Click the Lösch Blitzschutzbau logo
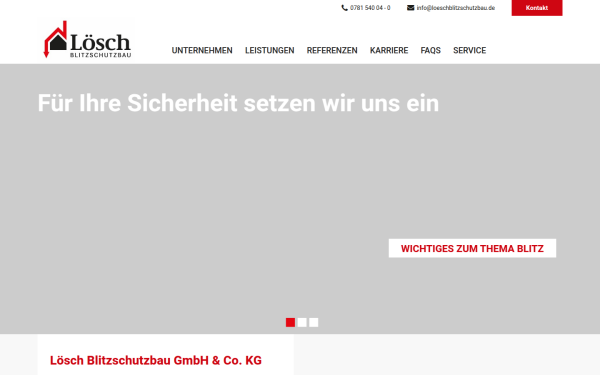 coord(87,39)
